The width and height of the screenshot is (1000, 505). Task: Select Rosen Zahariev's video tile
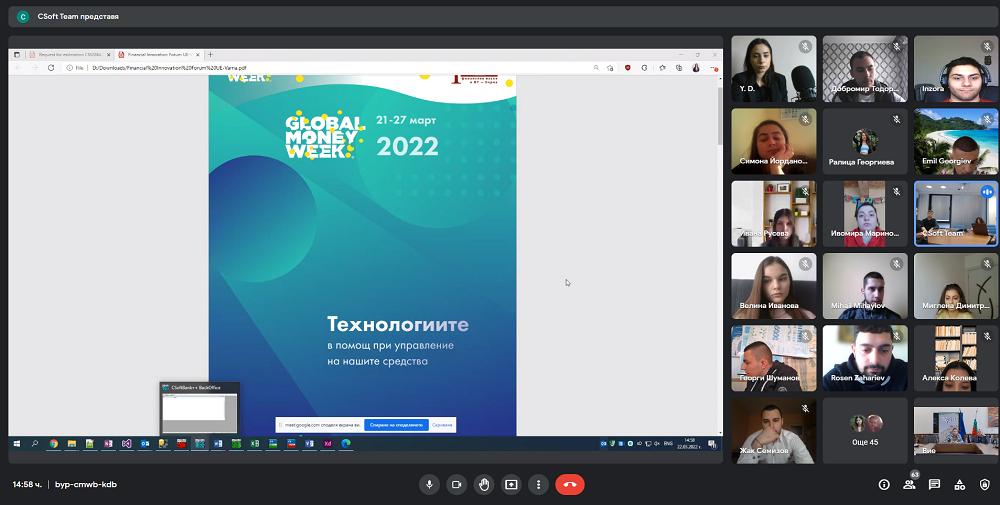coord(865,358)
